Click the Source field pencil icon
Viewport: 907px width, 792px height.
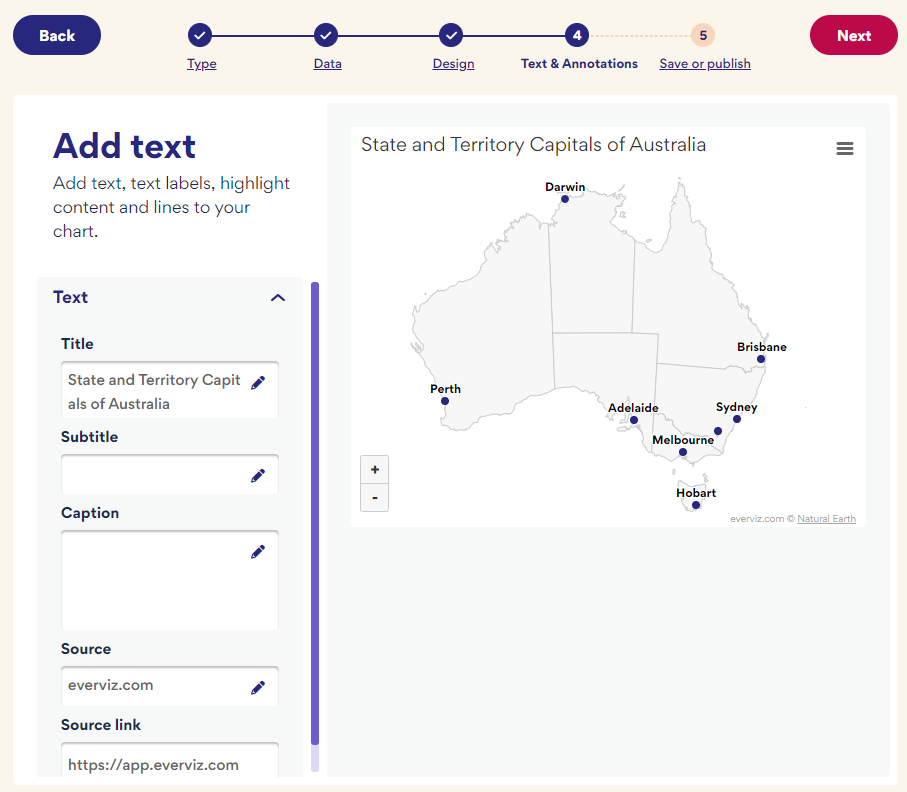click(258, 687)
